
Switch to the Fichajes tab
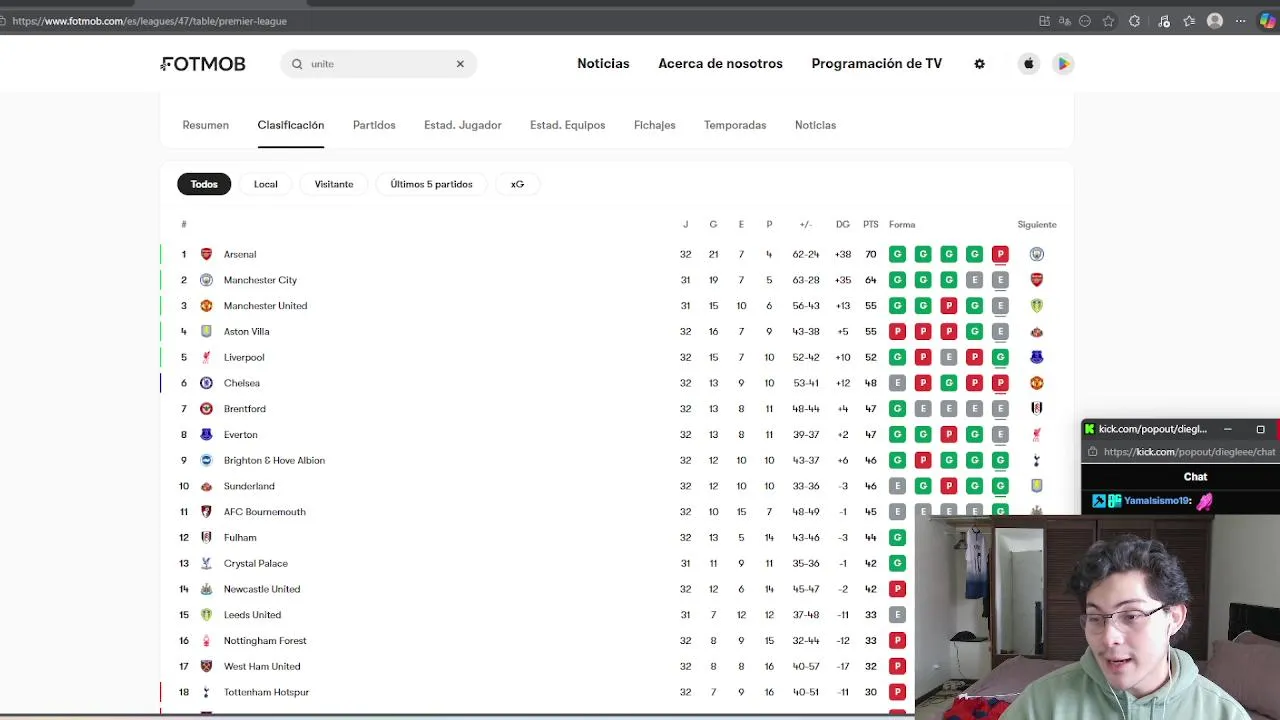coord(654,125)
